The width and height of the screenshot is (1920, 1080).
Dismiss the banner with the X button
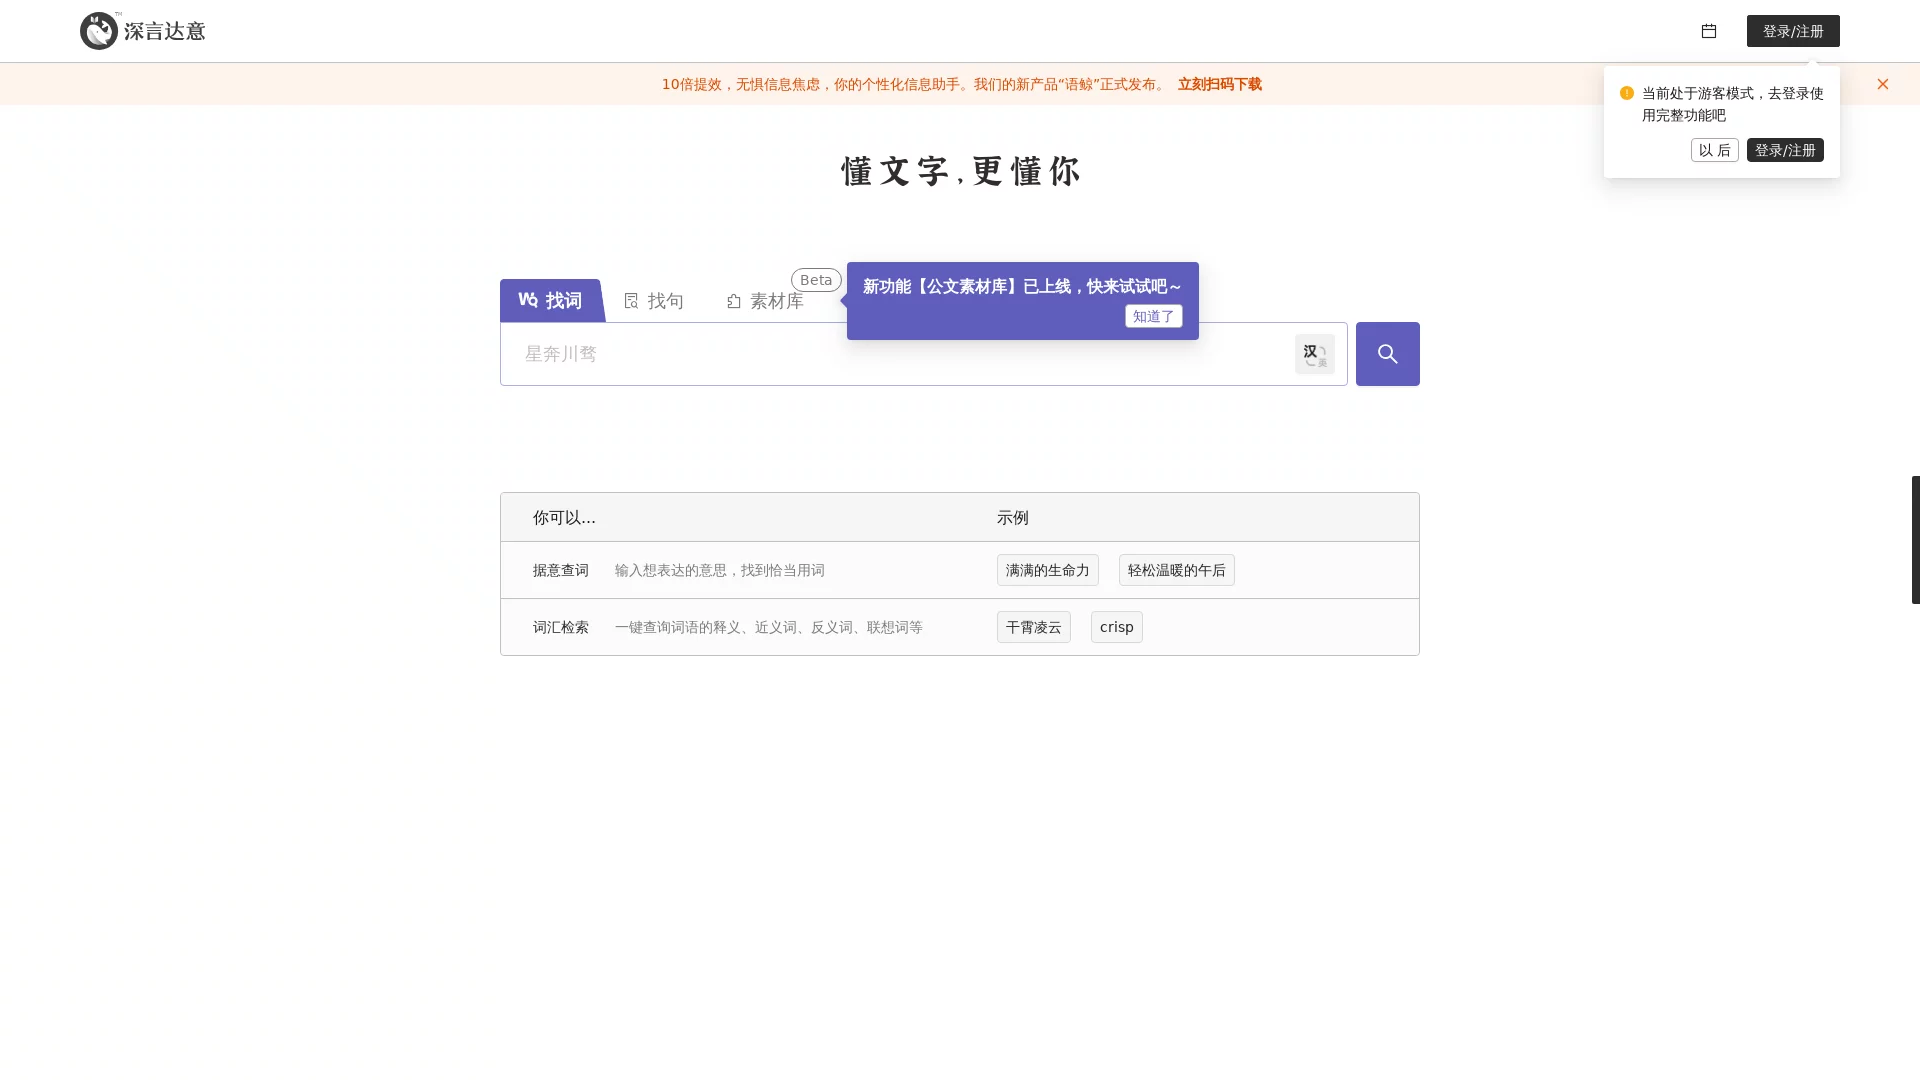coord(1882,84)
